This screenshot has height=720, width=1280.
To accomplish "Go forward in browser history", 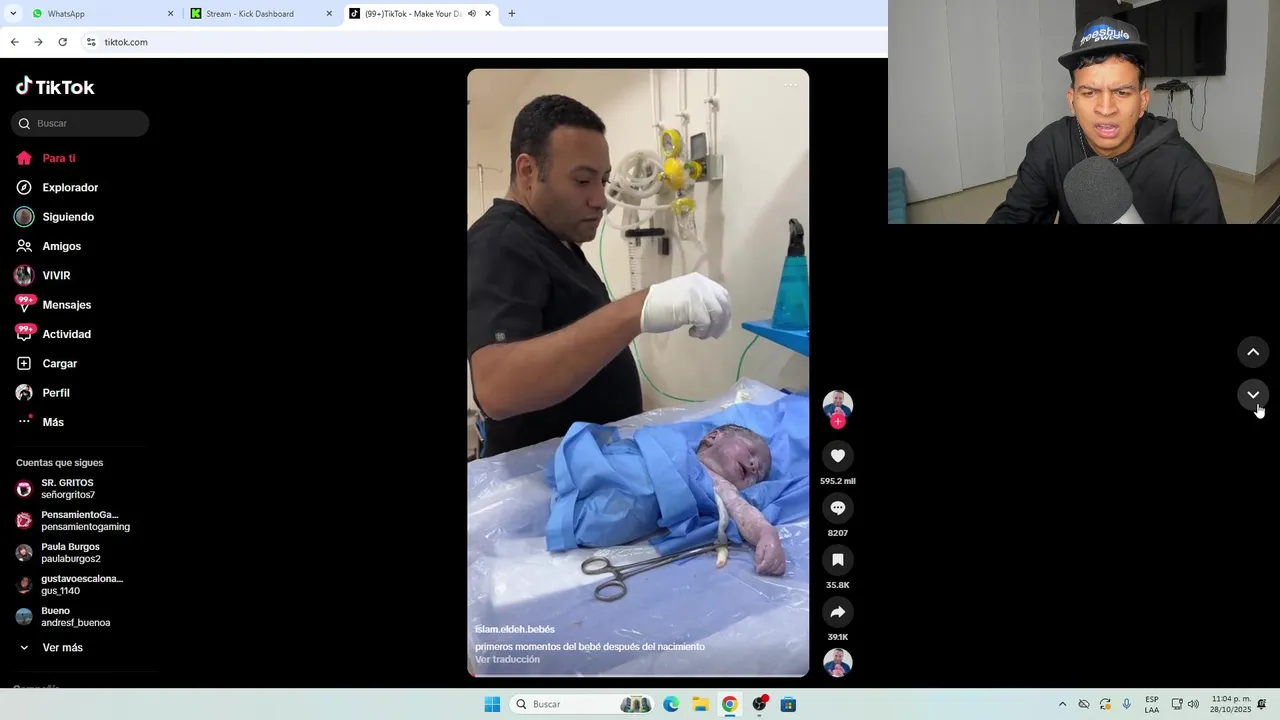I will click(x=38, y=42).
